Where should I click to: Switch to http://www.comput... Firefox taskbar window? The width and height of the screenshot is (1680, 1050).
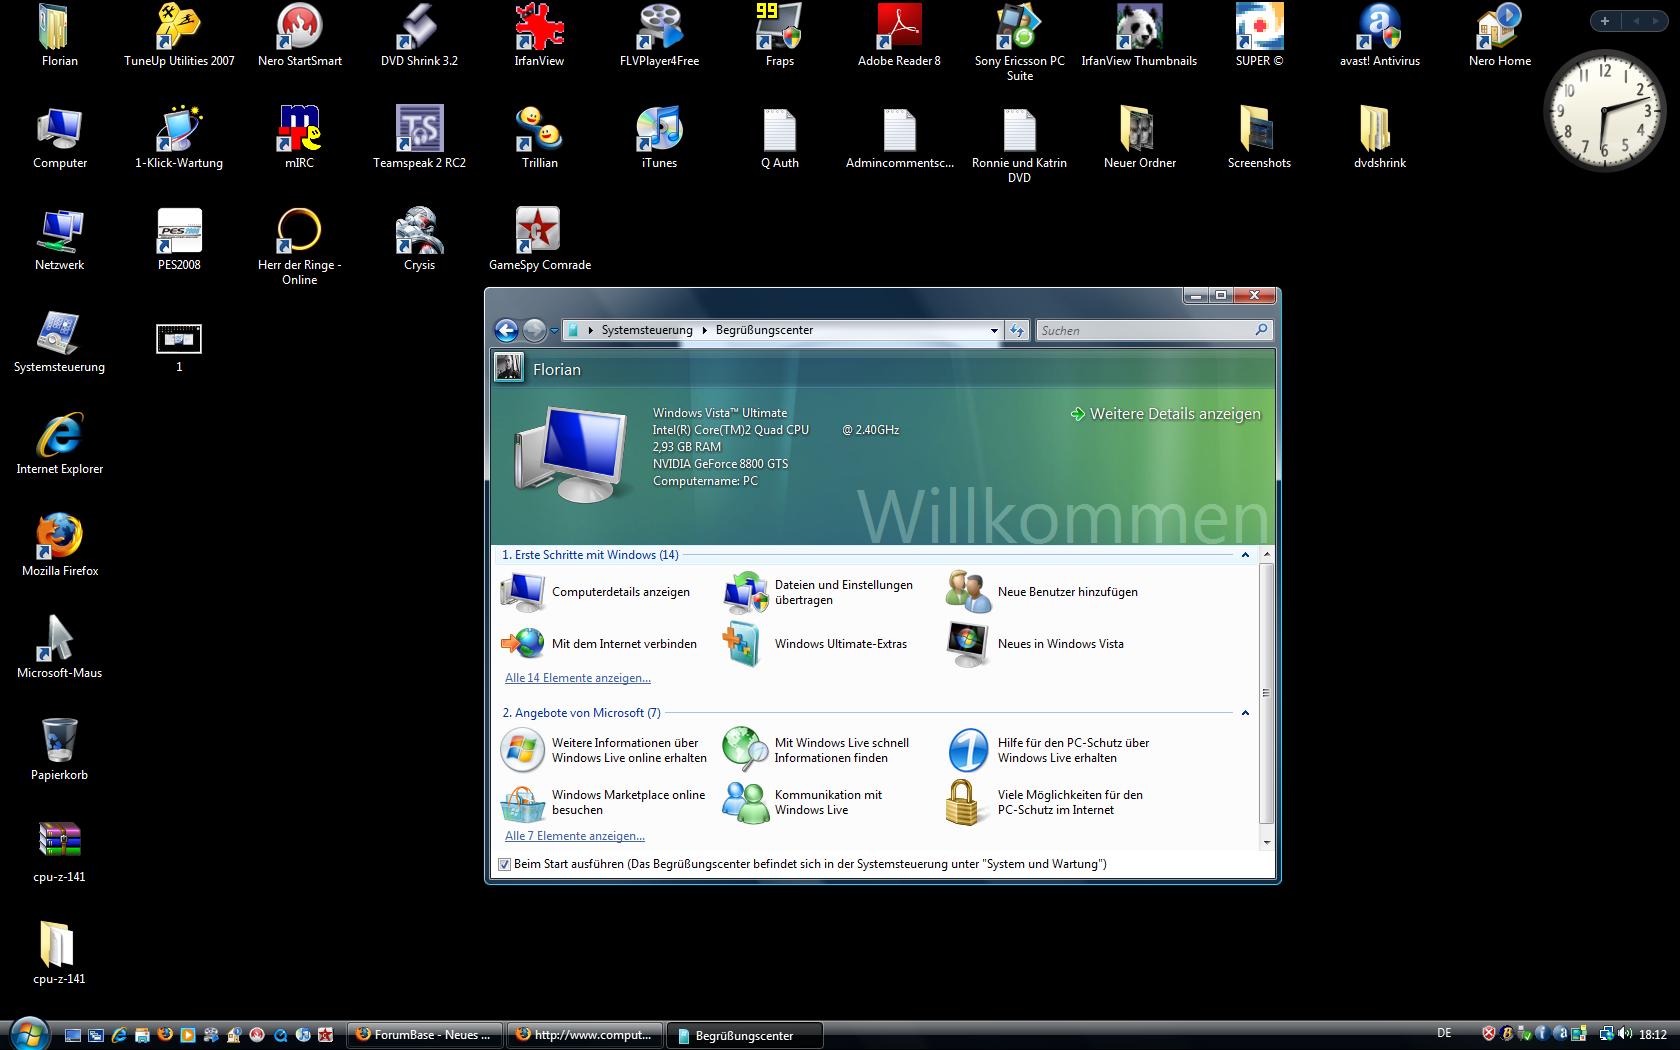point(586,1035)
